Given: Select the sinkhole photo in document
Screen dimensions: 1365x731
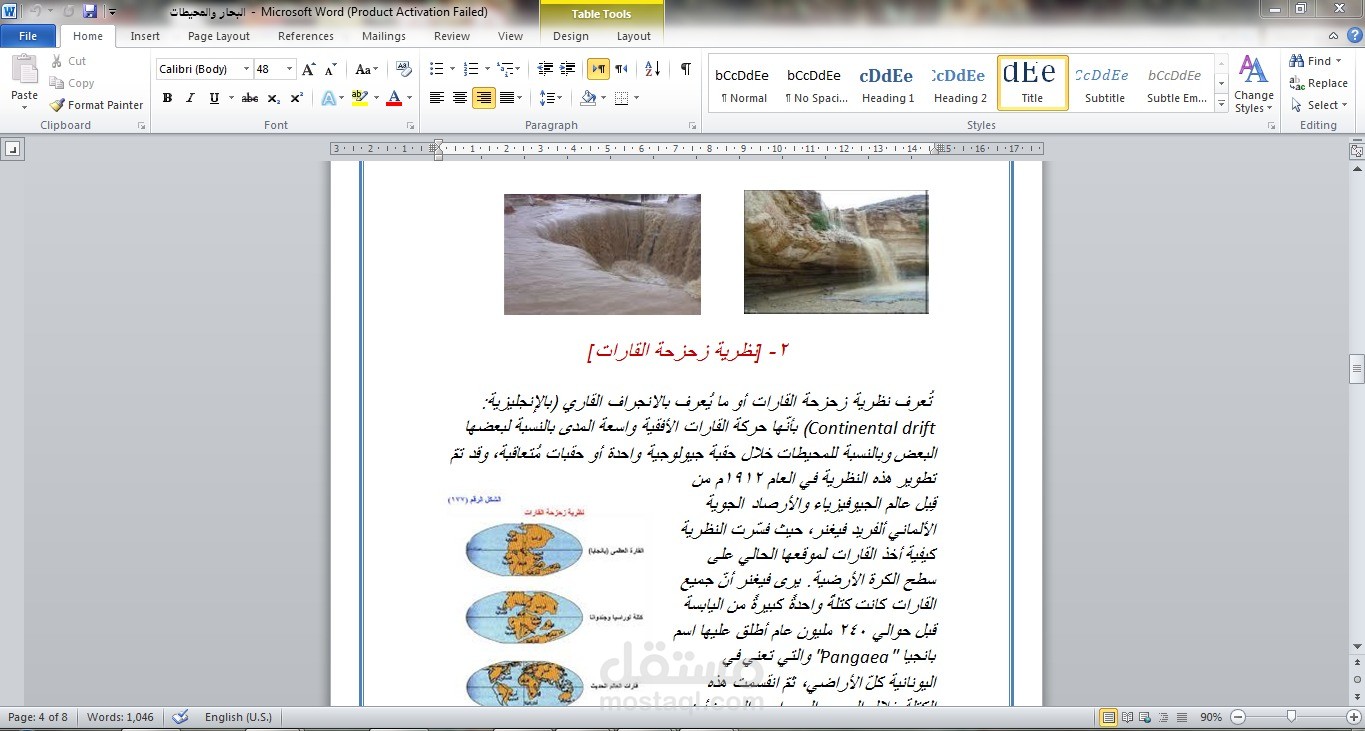Looking at the screenshot, I should (602, 254).
